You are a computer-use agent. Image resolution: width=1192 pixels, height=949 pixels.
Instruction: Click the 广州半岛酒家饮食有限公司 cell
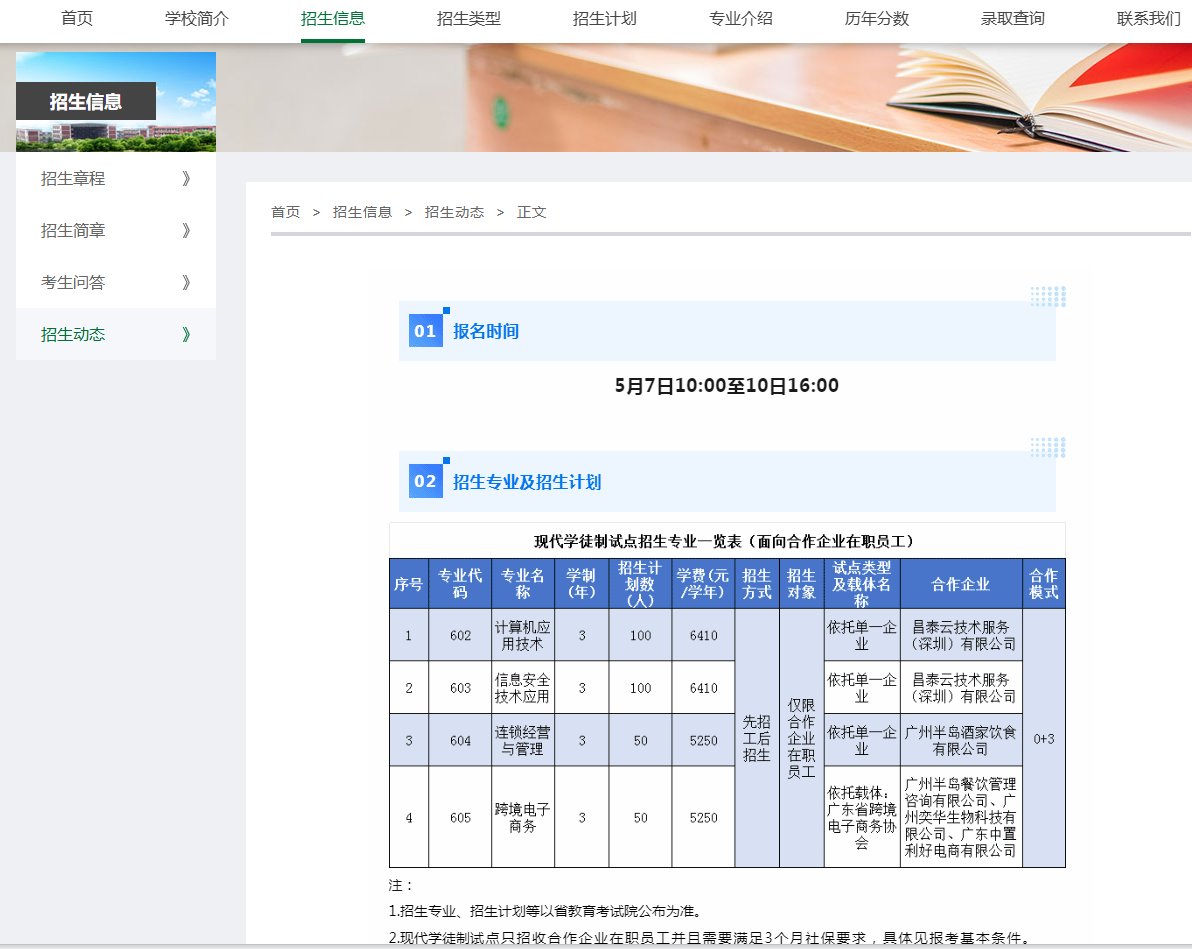click(x=961, y=741)
